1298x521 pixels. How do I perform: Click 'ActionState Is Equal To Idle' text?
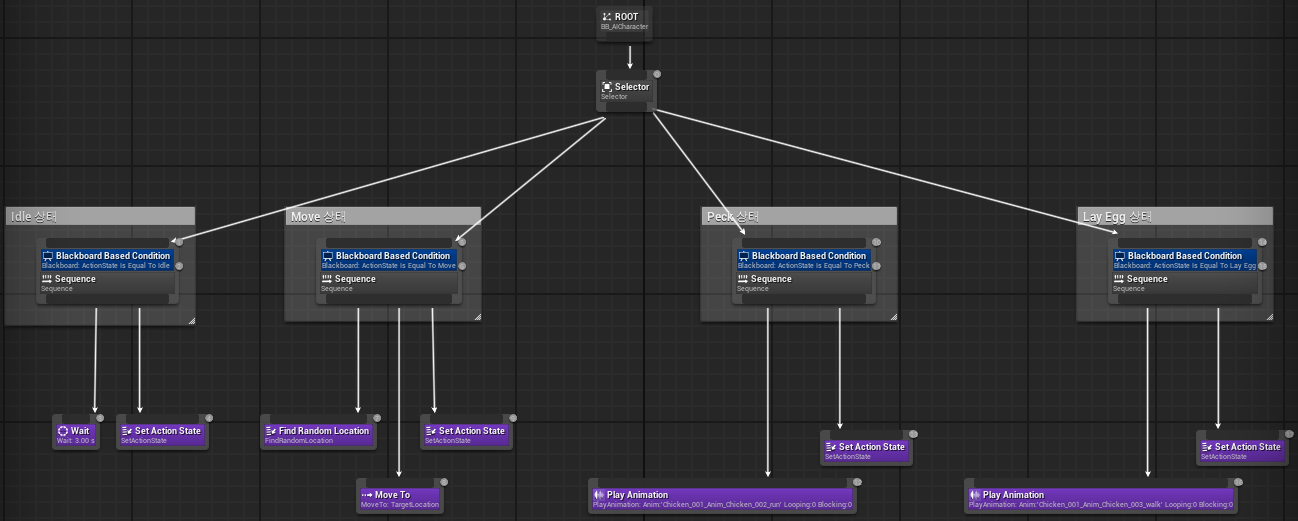(125, 266)
